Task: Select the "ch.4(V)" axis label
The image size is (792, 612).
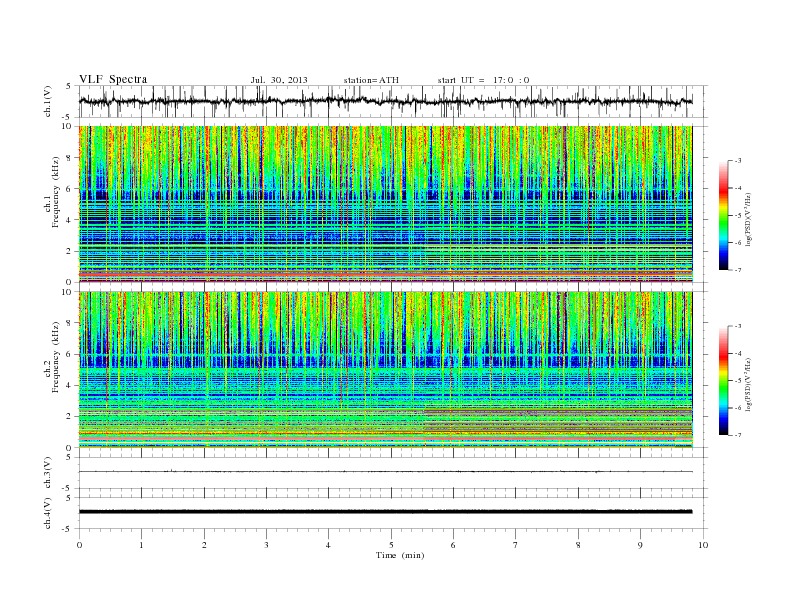Action: point(48,513)
